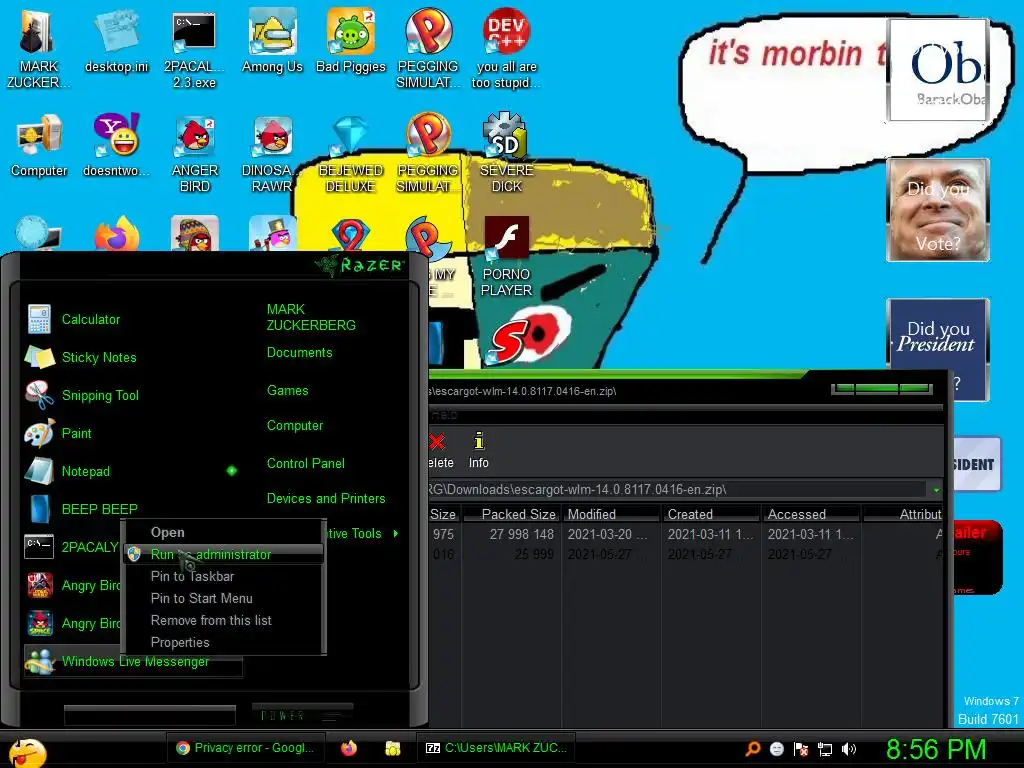
Task: Expand Notepad recent files jump list dot
Action: coord(231,470)
